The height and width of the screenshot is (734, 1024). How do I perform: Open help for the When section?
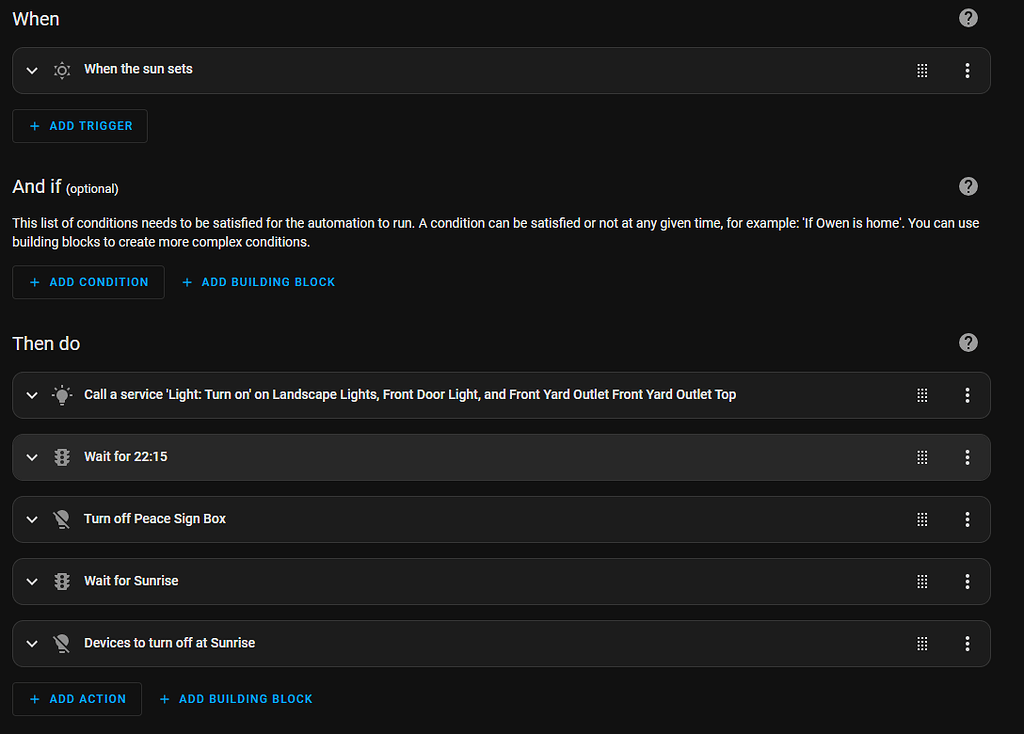968,18
